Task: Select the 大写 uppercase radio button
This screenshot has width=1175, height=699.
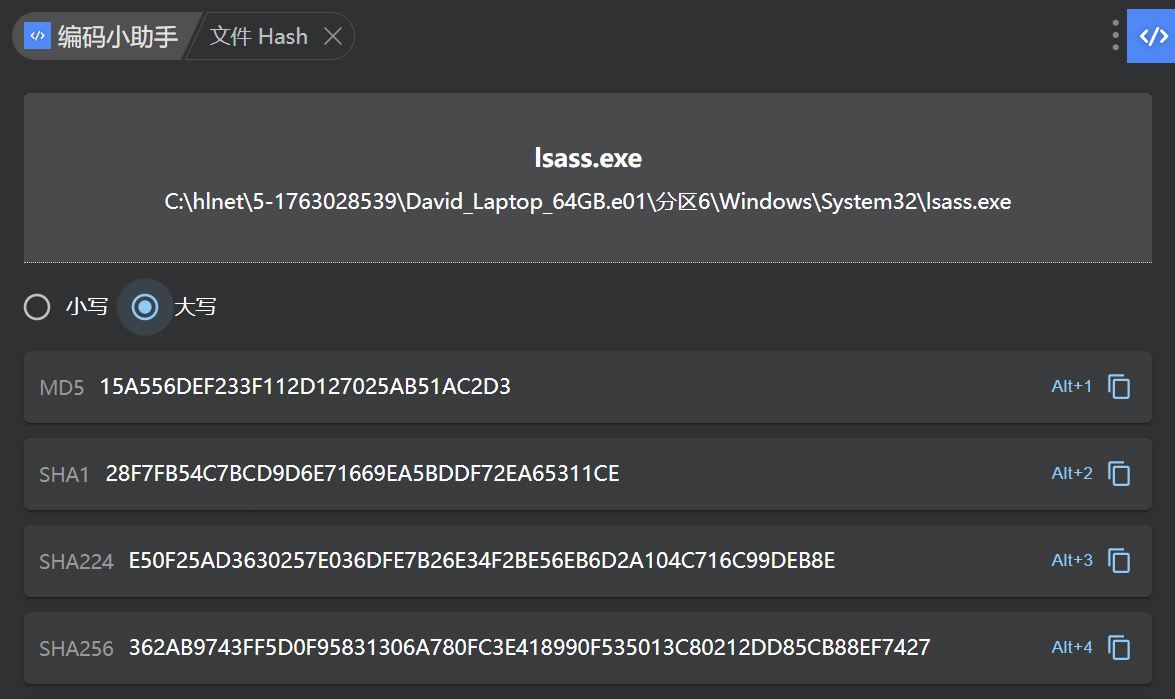Action: pyautogui.click(x=145, y=307)
